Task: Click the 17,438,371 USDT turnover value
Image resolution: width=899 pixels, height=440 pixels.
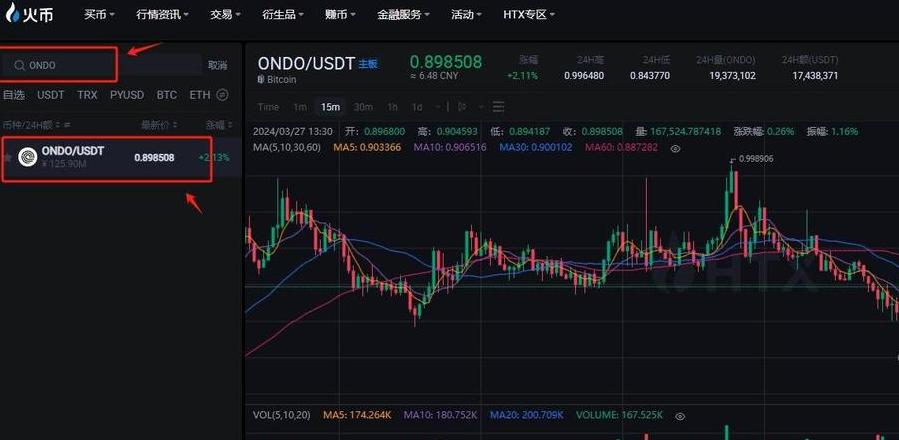Action: (815, 76)
